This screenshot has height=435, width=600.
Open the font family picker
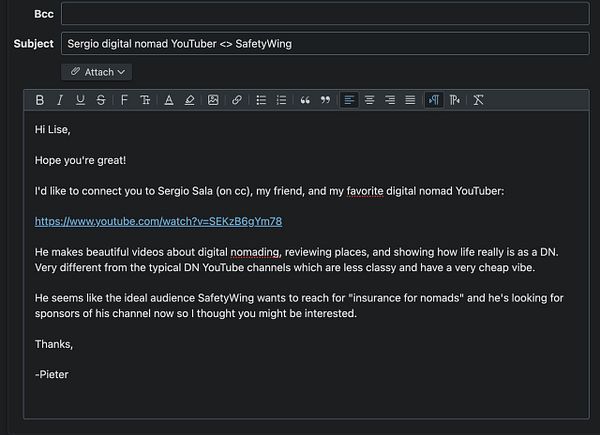point(124,100)
